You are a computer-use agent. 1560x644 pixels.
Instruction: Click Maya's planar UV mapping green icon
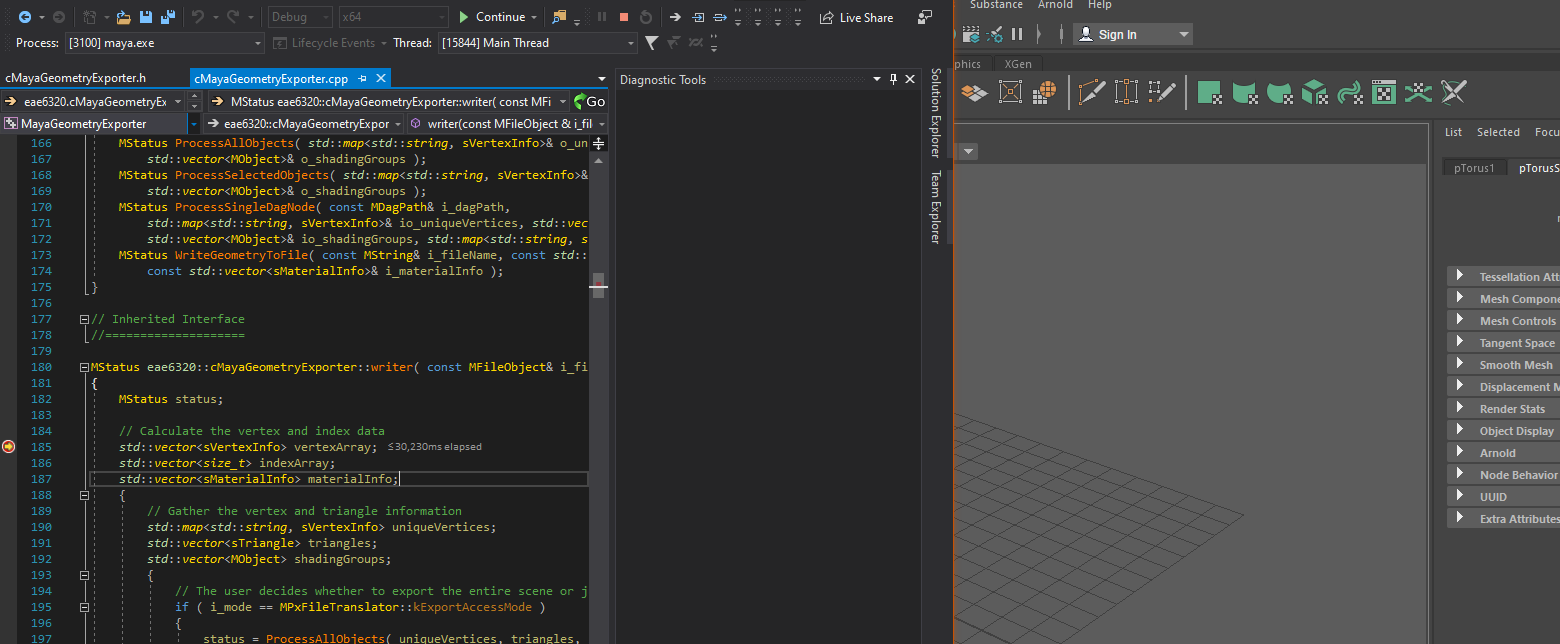pos(1209,93)
